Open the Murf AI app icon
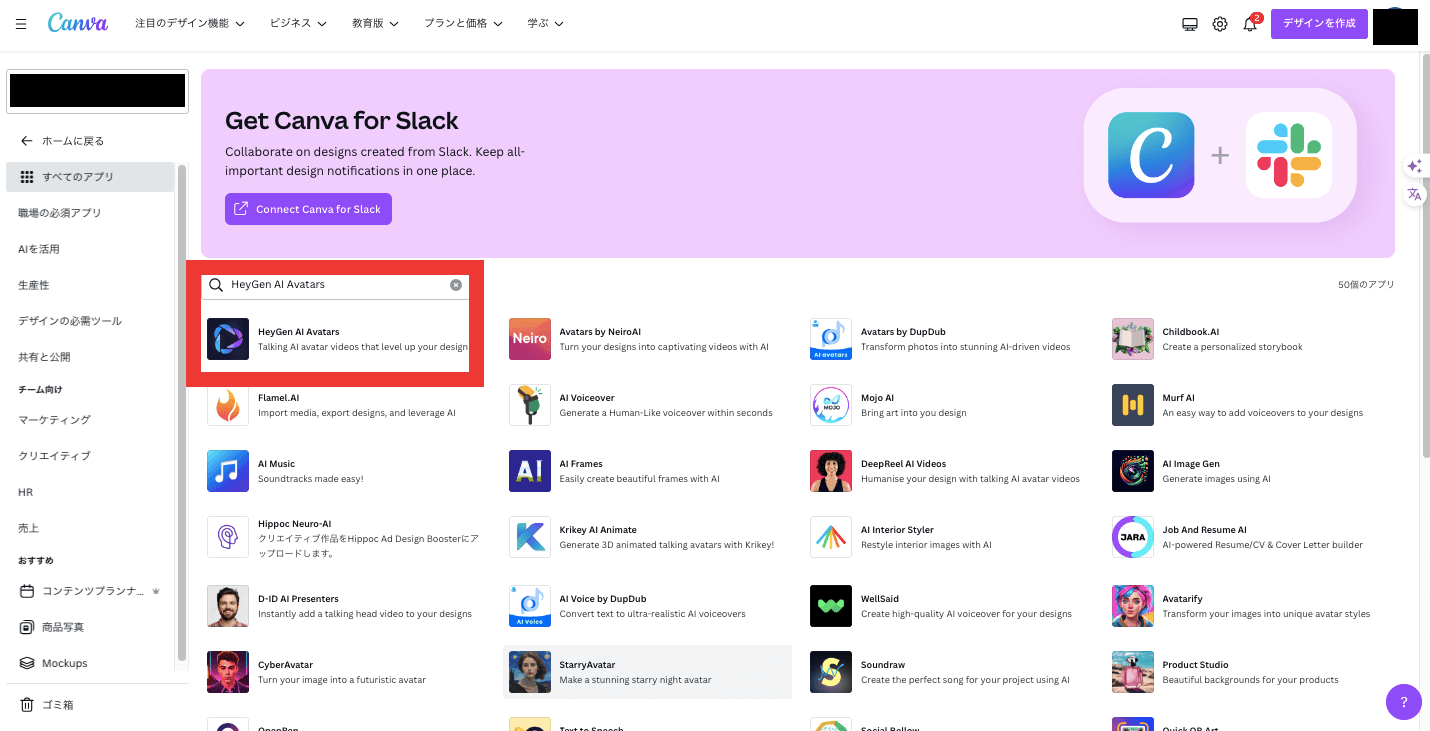This screenshot has height=731, width=1430. click(x=1133, y=405)
